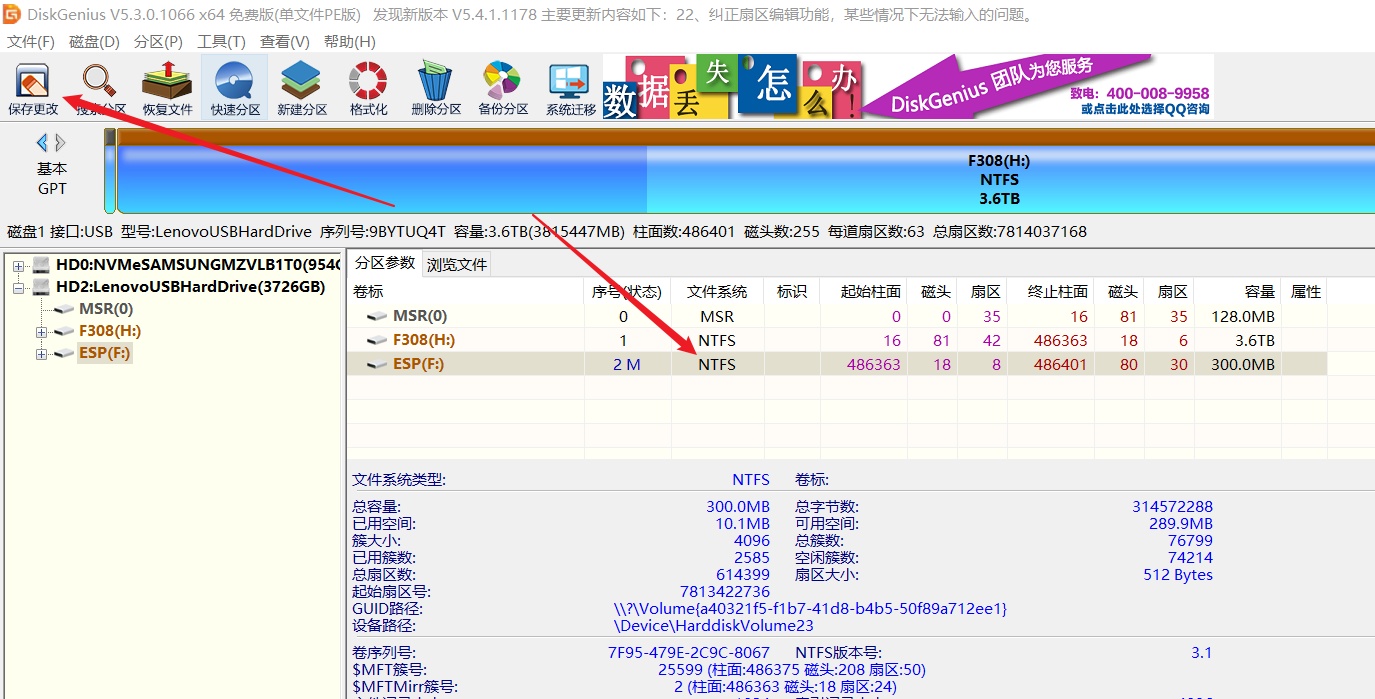Click the volume serial 7F95-479E-2C9C-8067
Viewport: 1375px width, 699px height.
pos(689,653)
